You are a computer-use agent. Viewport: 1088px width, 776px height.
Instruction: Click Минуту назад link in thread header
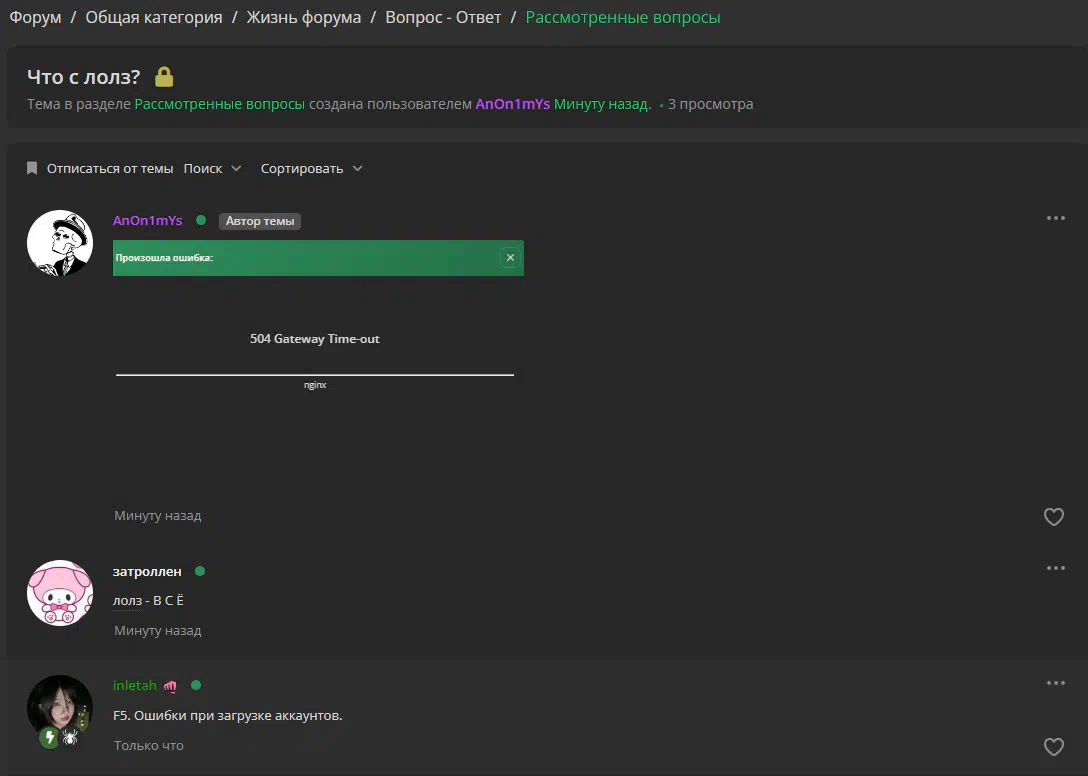pyautogui.click(x=602, y=104)
